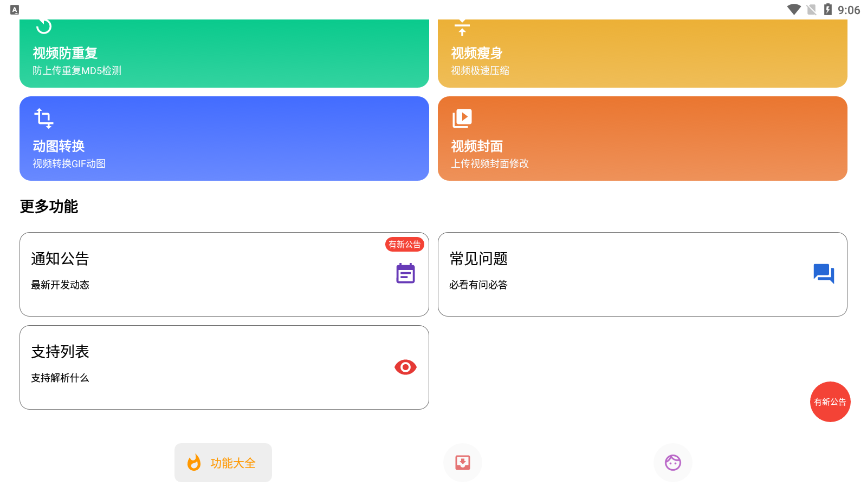The width and height of the screenshot is (867, 487).
Task: Tap the floating red 有新公告 button
Action: [x=830, y=402]
